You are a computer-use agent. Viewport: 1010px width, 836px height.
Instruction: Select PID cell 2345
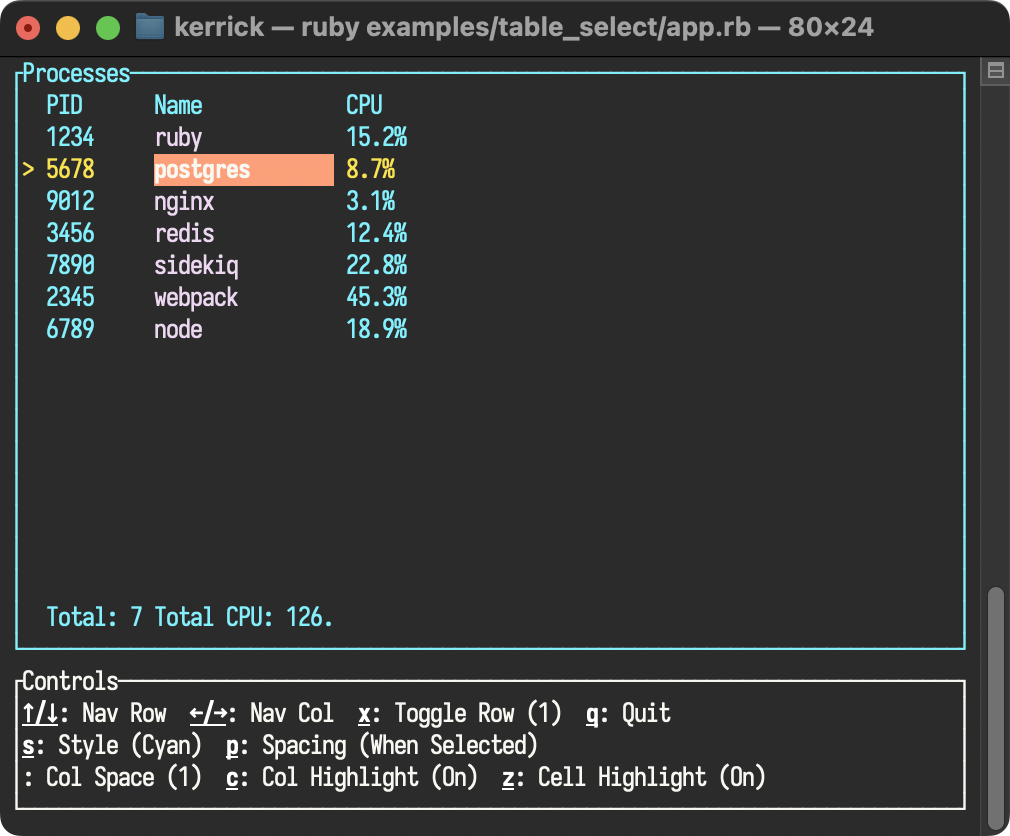70,297
